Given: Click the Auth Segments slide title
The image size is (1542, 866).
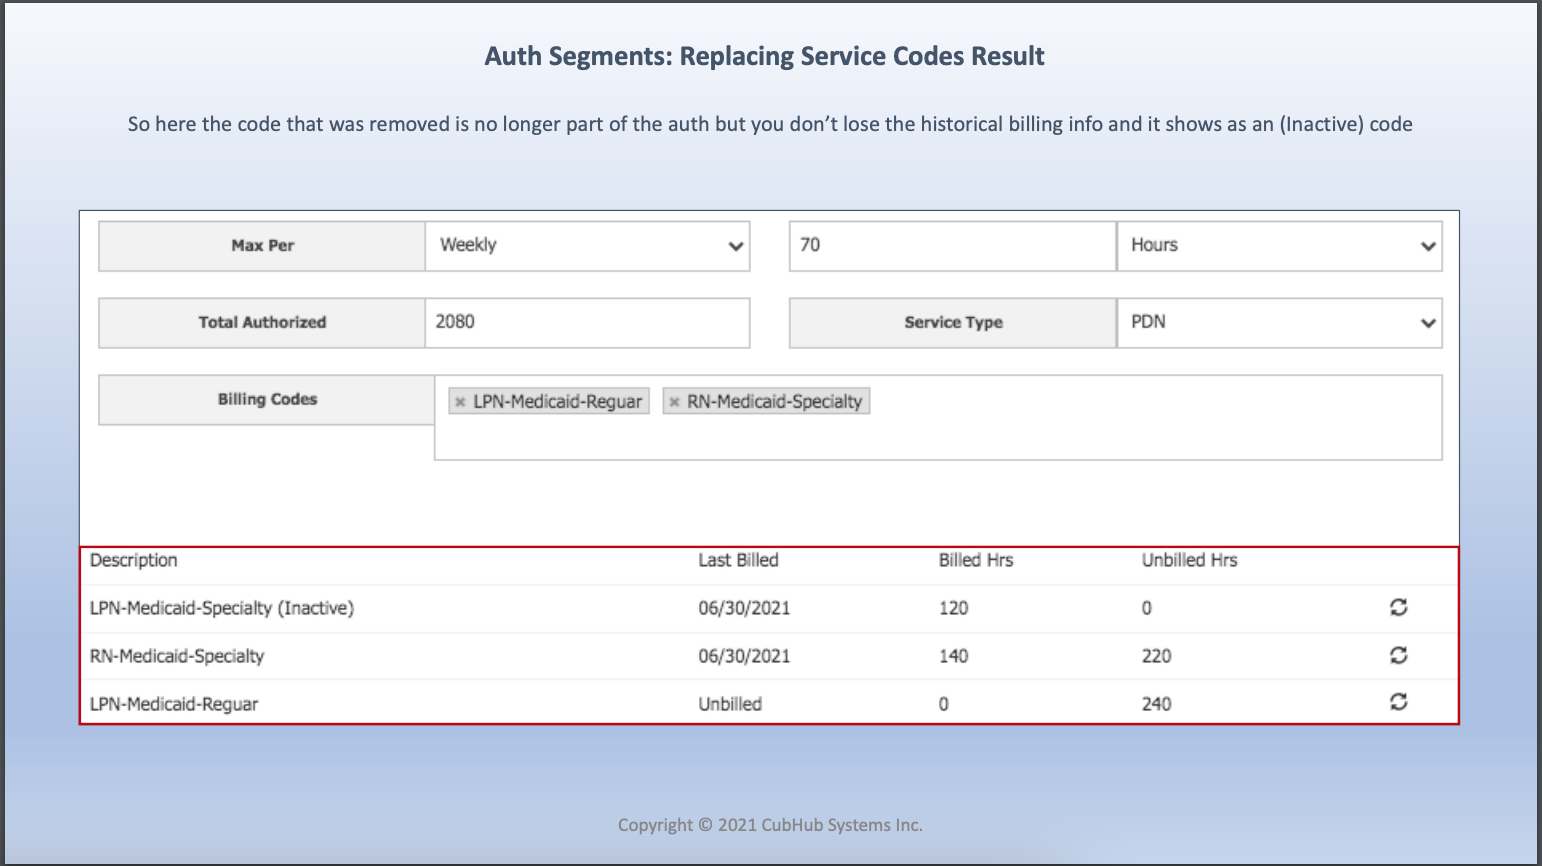Looking at the screenshot, I should pos(765,56).
